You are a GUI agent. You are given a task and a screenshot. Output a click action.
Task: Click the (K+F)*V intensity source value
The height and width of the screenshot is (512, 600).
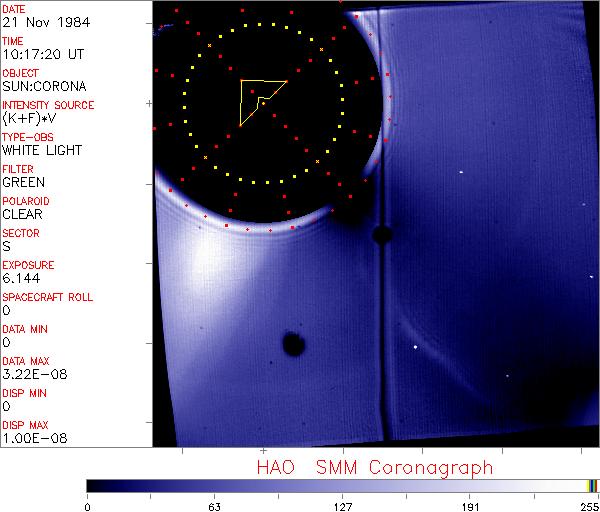pyautogui.click(x=31, y=118)
